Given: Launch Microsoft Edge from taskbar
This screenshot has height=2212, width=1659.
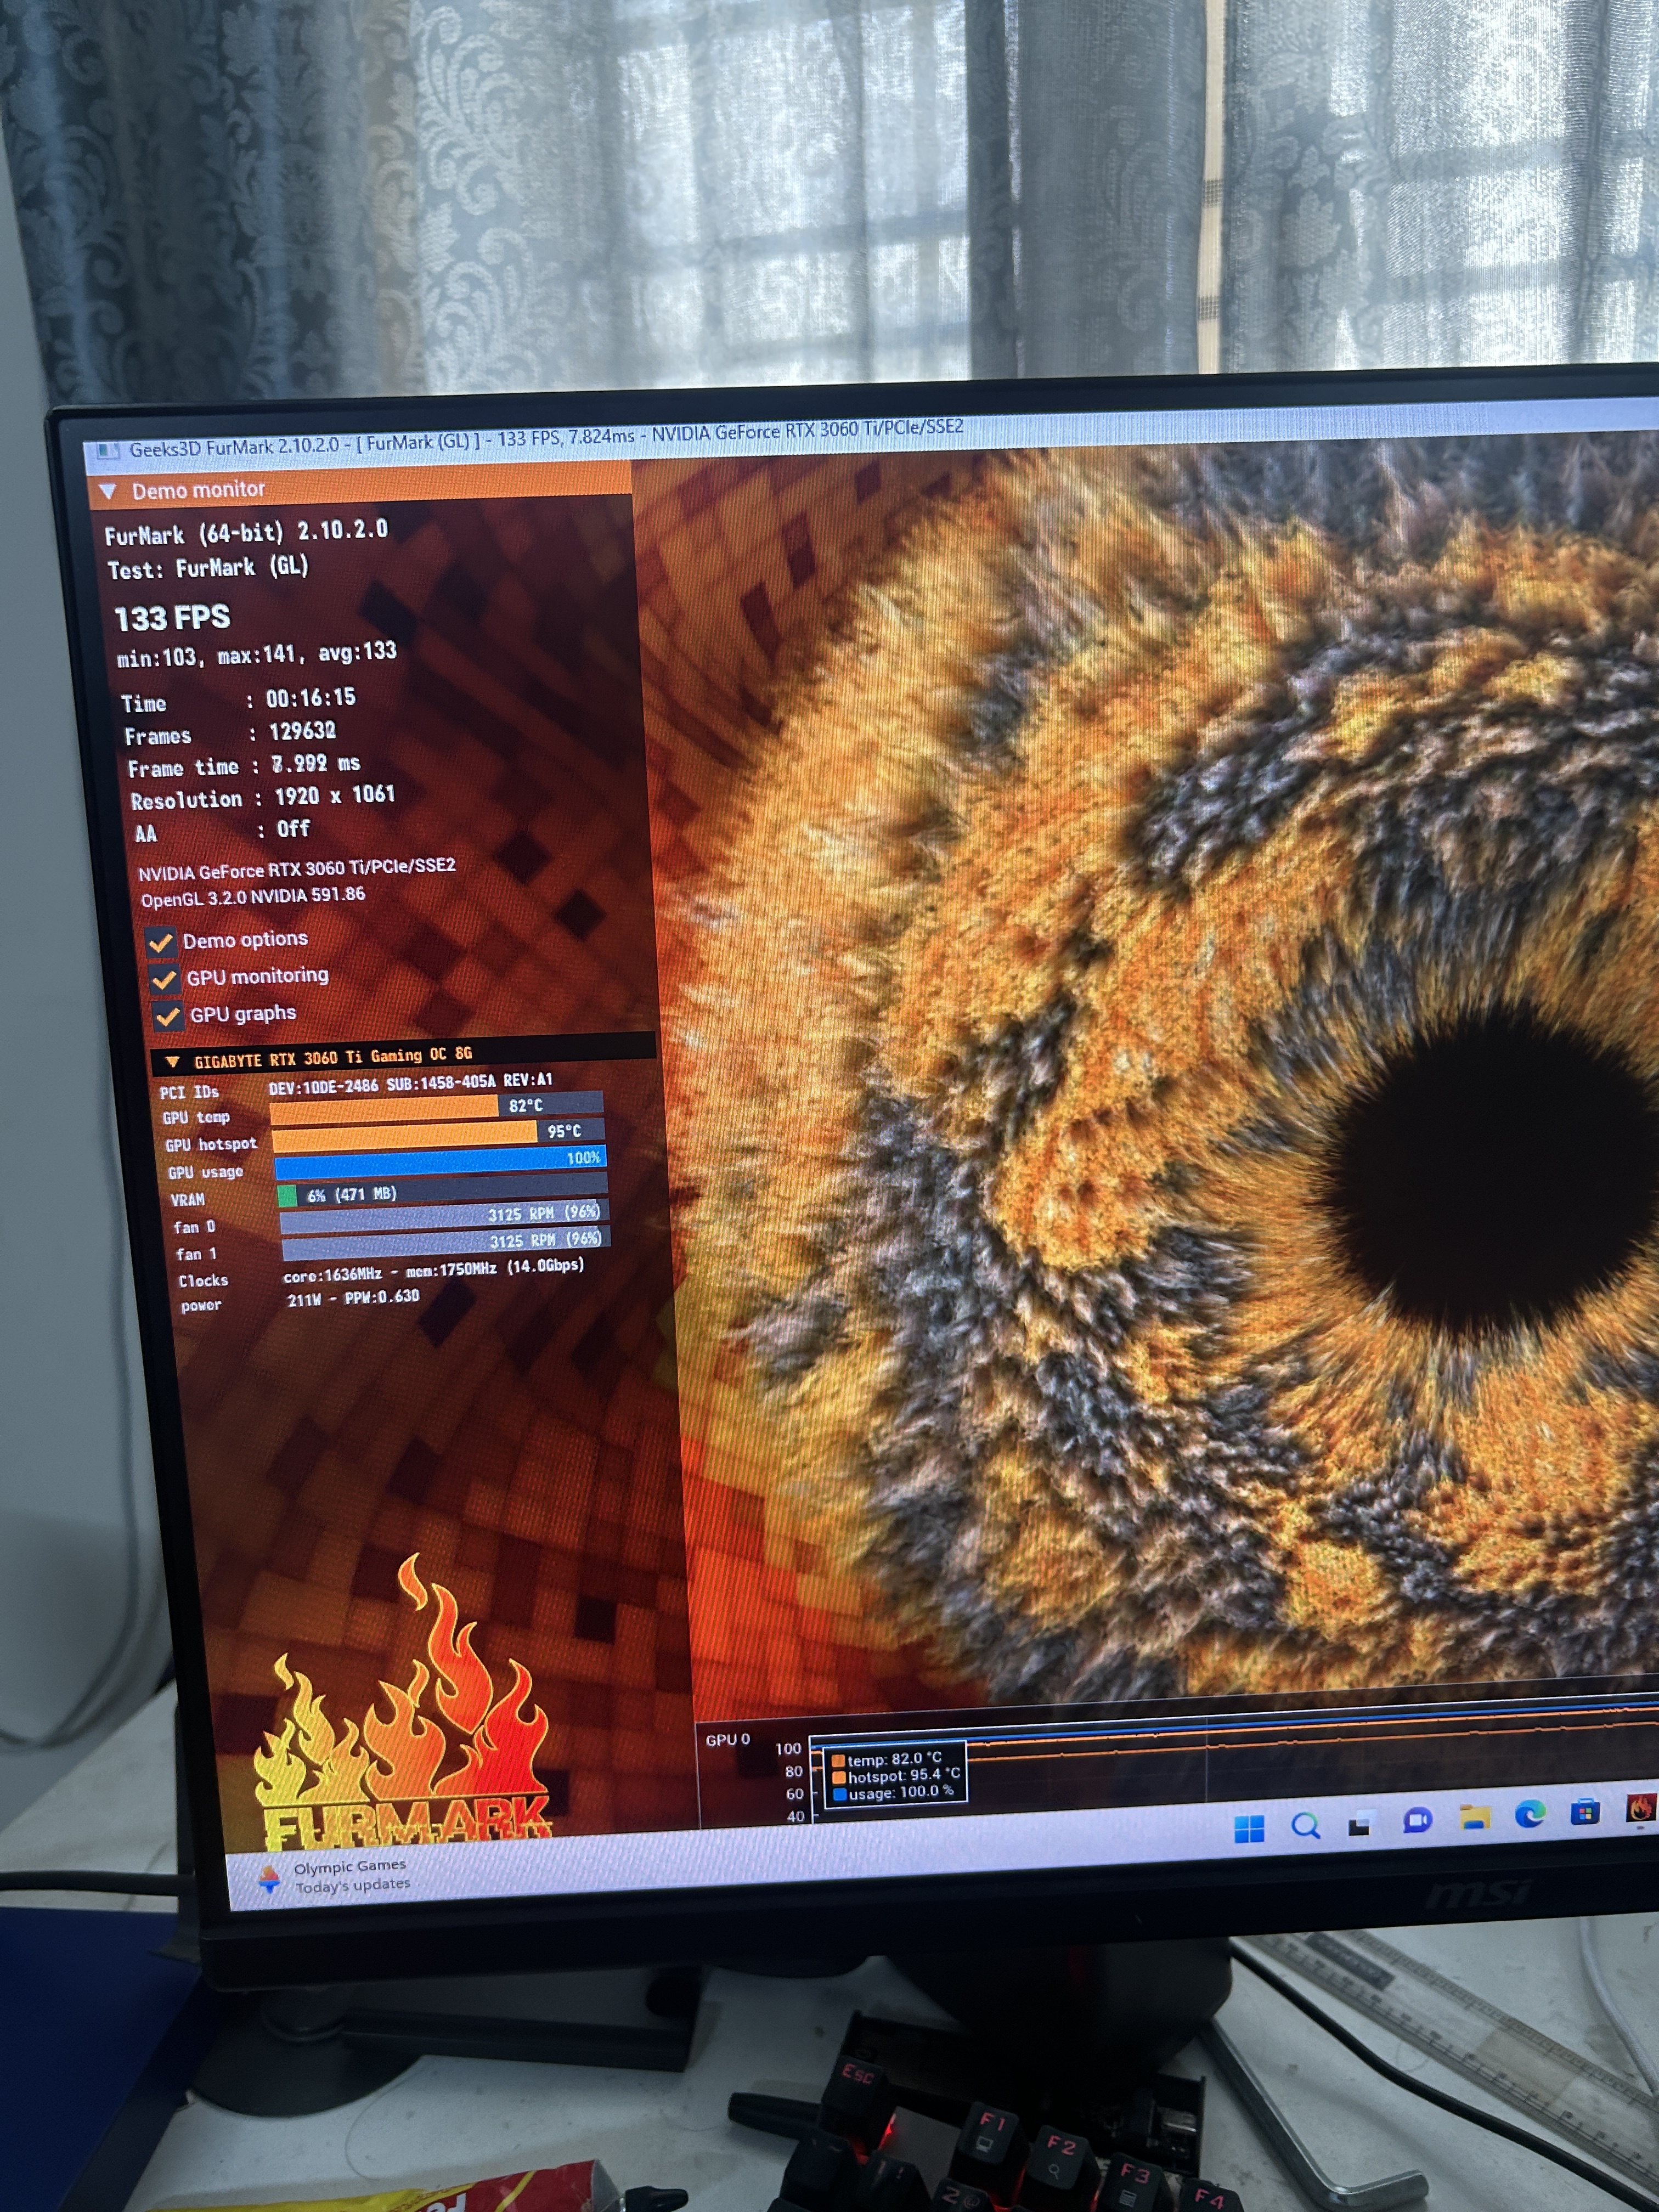Looking at the screenshot, I should 1530,1815.
